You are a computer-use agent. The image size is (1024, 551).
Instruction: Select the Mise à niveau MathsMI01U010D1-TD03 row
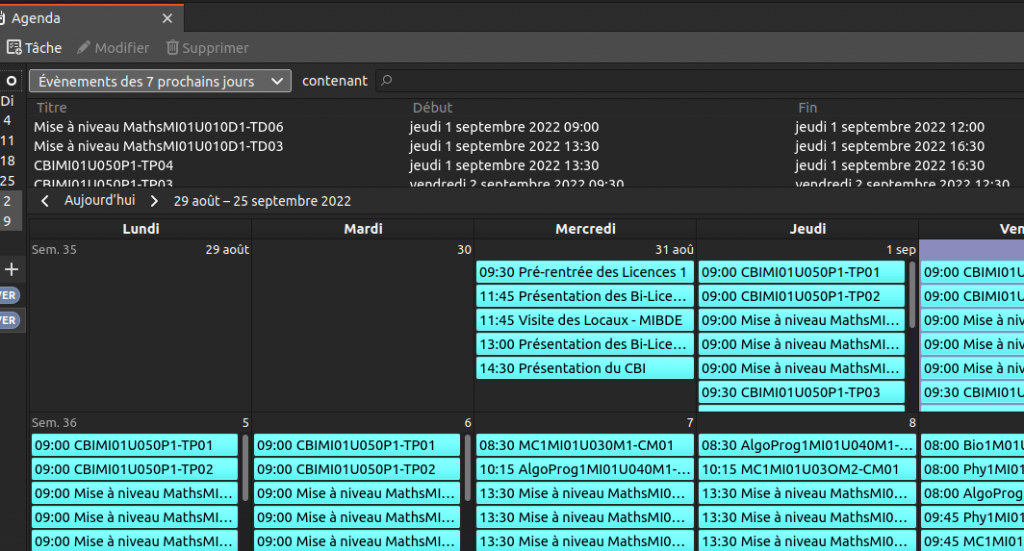pos(526,146)
